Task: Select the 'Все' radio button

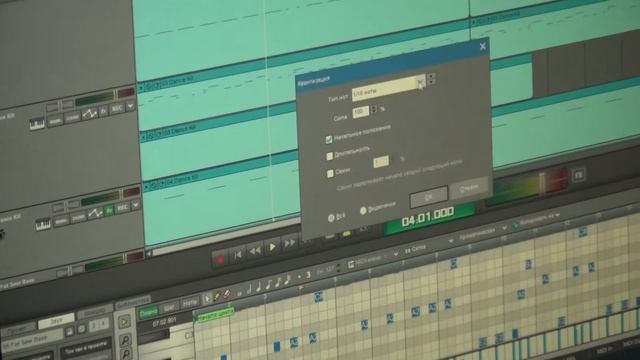Action: pos(331,218)
